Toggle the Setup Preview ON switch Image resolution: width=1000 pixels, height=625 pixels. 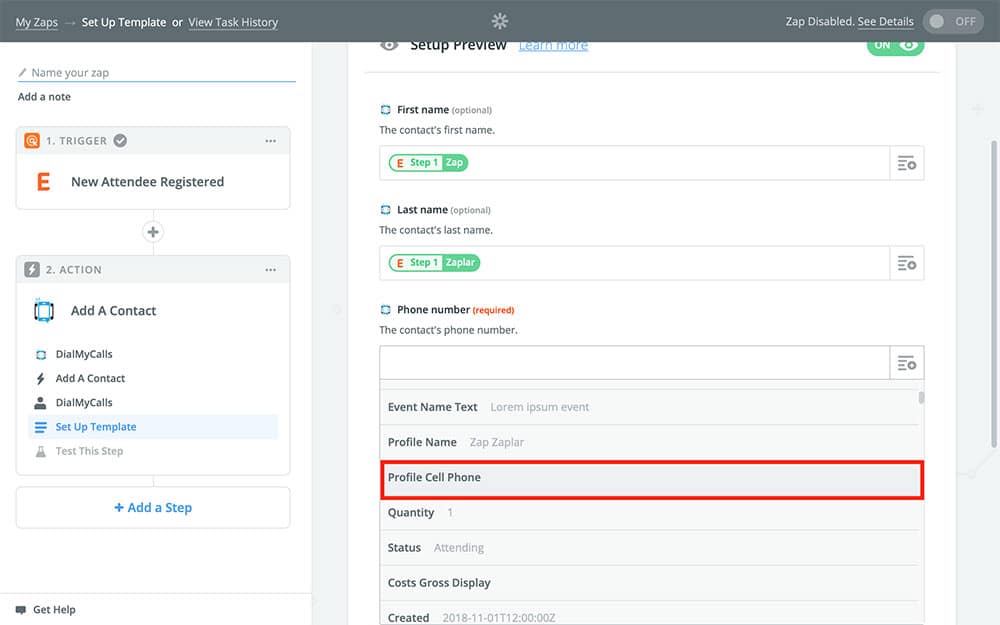[895, 45]
